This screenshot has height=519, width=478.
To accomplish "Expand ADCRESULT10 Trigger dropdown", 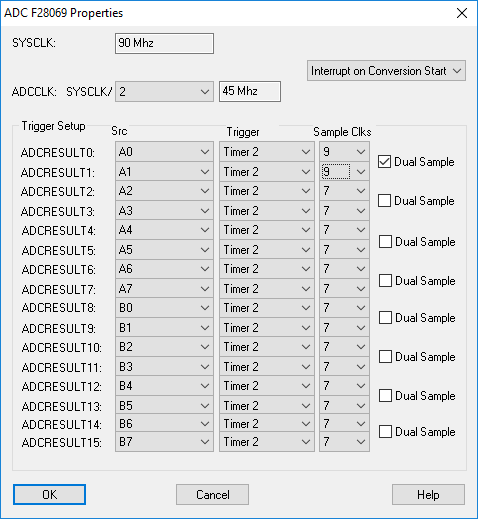I will [x=267, y=347].
